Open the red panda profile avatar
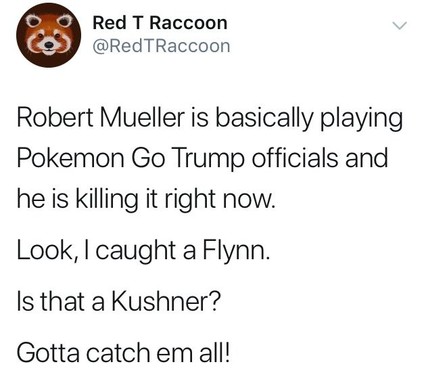The width and height of the screenshot is (424, 377). (x=49, y=35)
